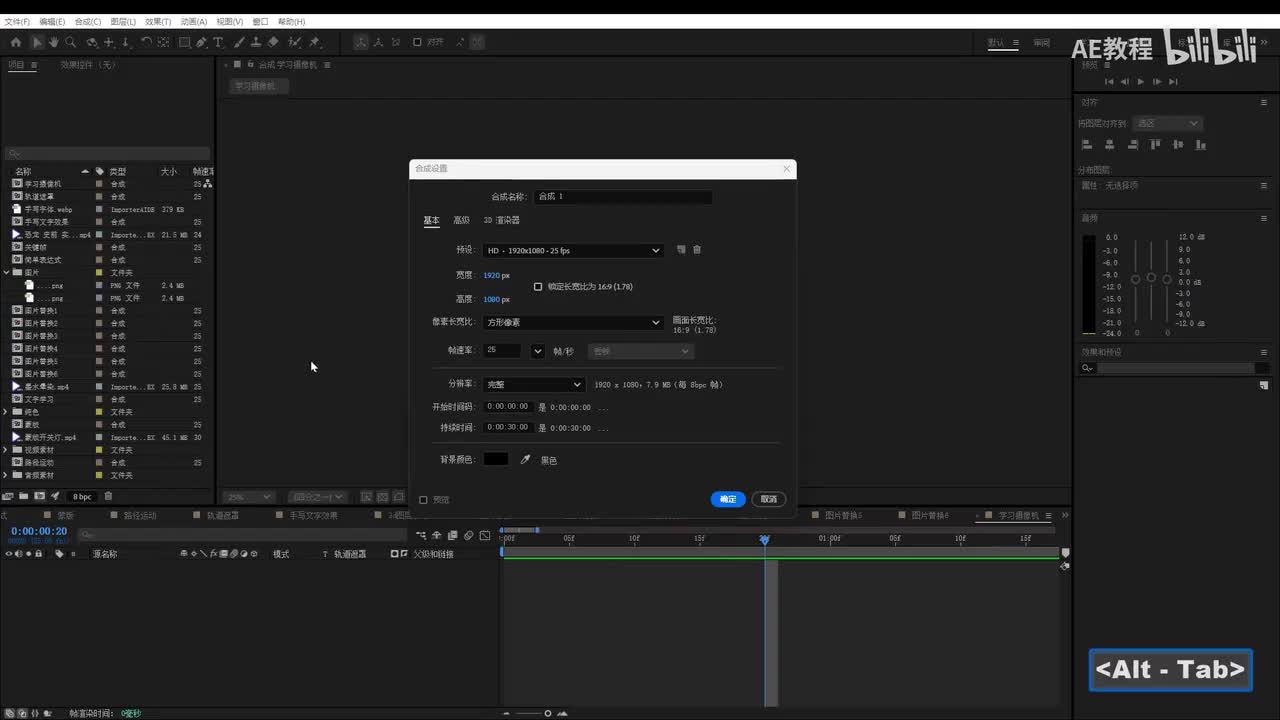This screenshot has height=720, width=1280.
Task: Click the play button in Preview panel
Action: 1141,82
